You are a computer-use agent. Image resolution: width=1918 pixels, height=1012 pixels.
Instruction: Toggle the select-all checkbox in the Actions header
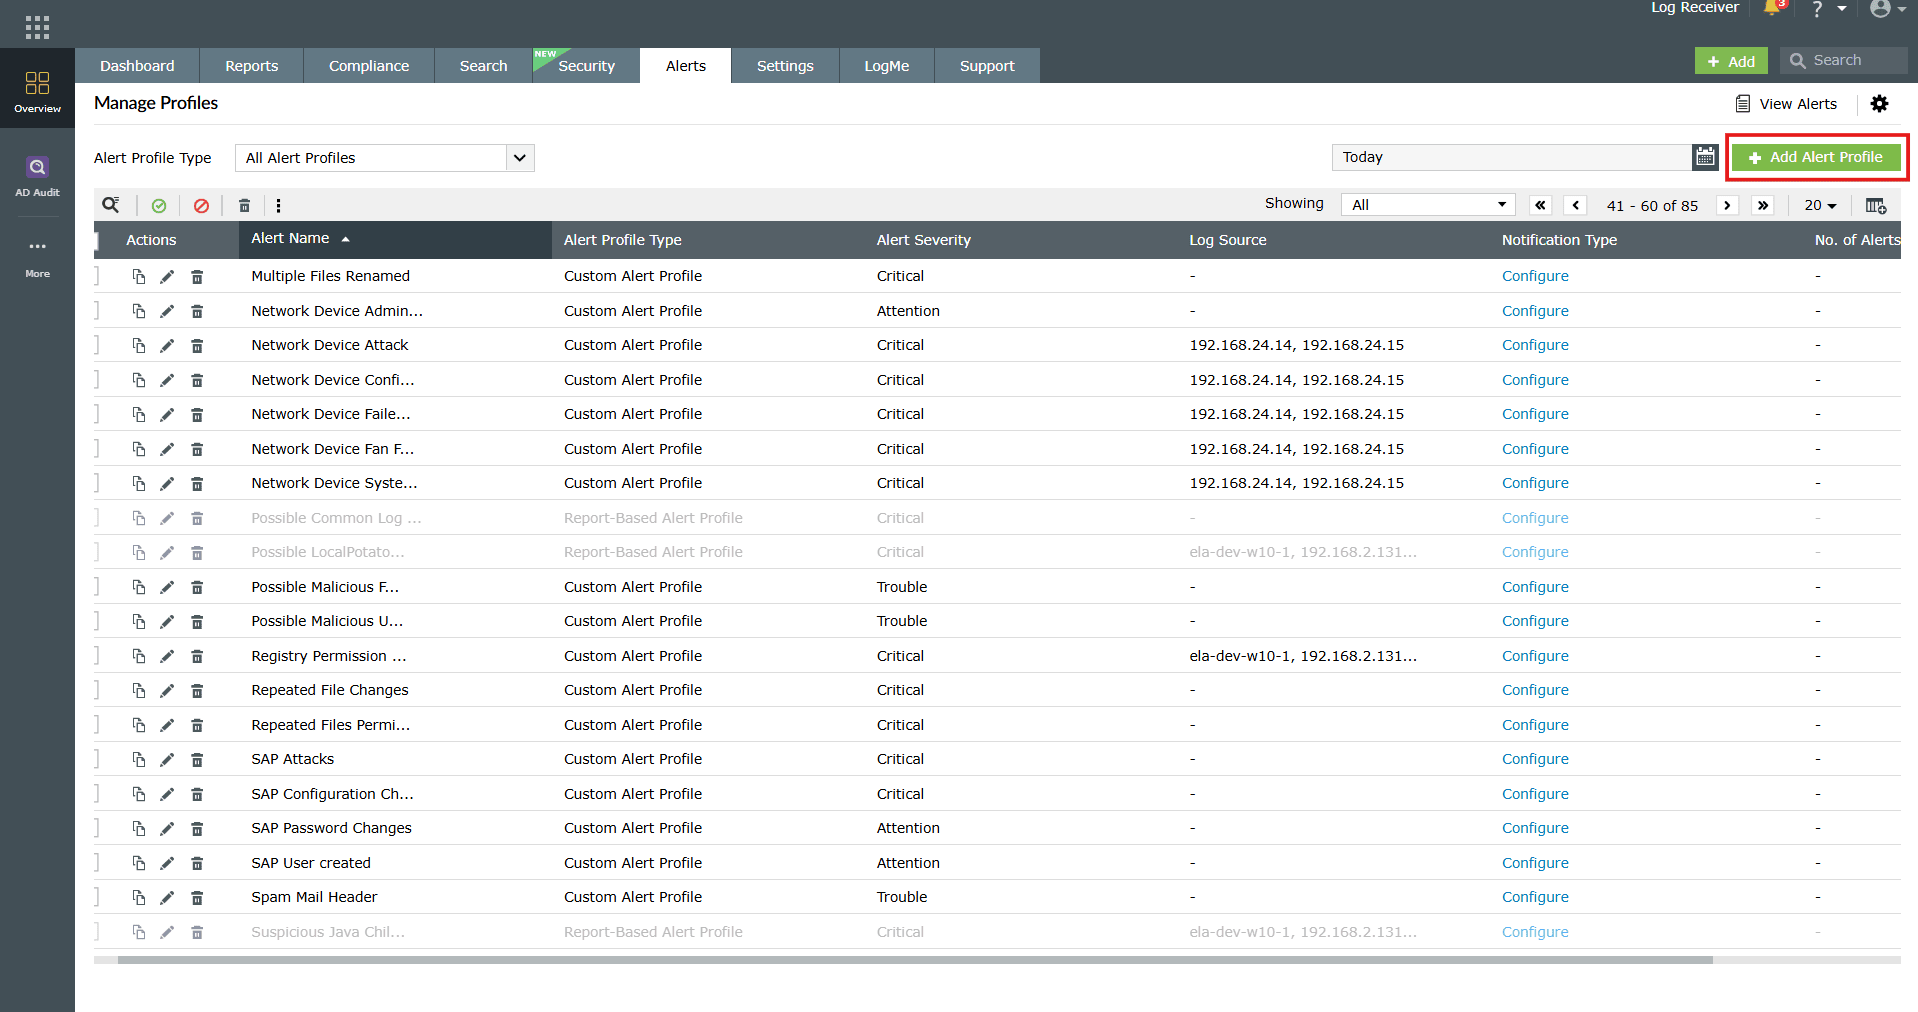coord(97,240)
